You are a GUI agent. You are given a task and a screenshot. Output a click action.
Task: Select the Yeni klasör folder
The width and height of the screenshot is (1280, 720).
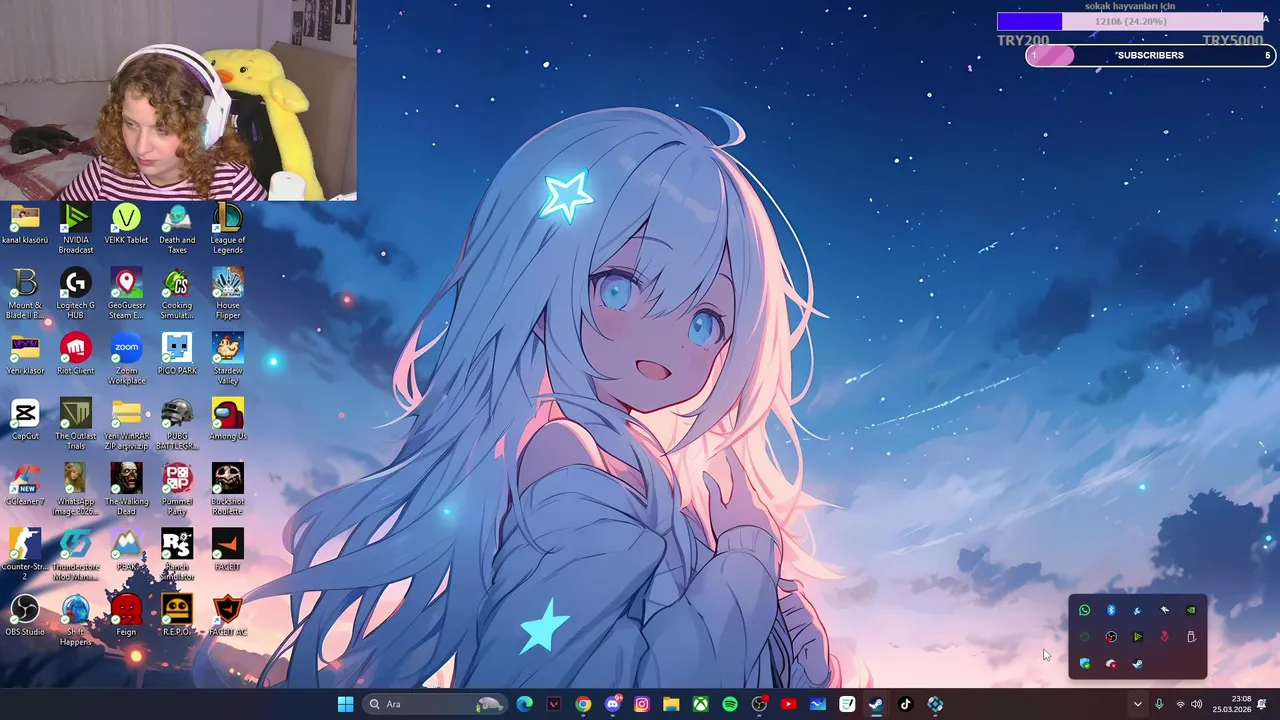[x=25, y=355]
